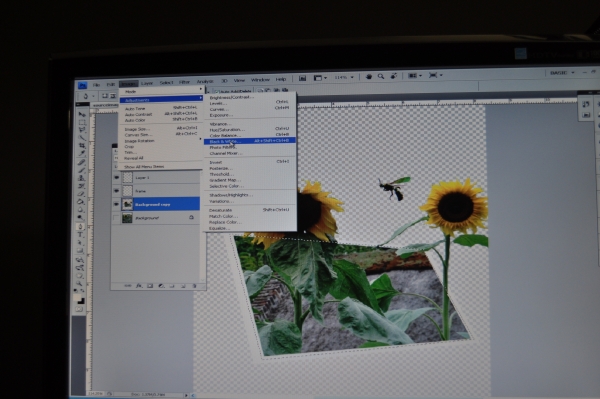Click the fx layer style icon
600x399 pixels.
pyautogui.click(x=139, y=286)
